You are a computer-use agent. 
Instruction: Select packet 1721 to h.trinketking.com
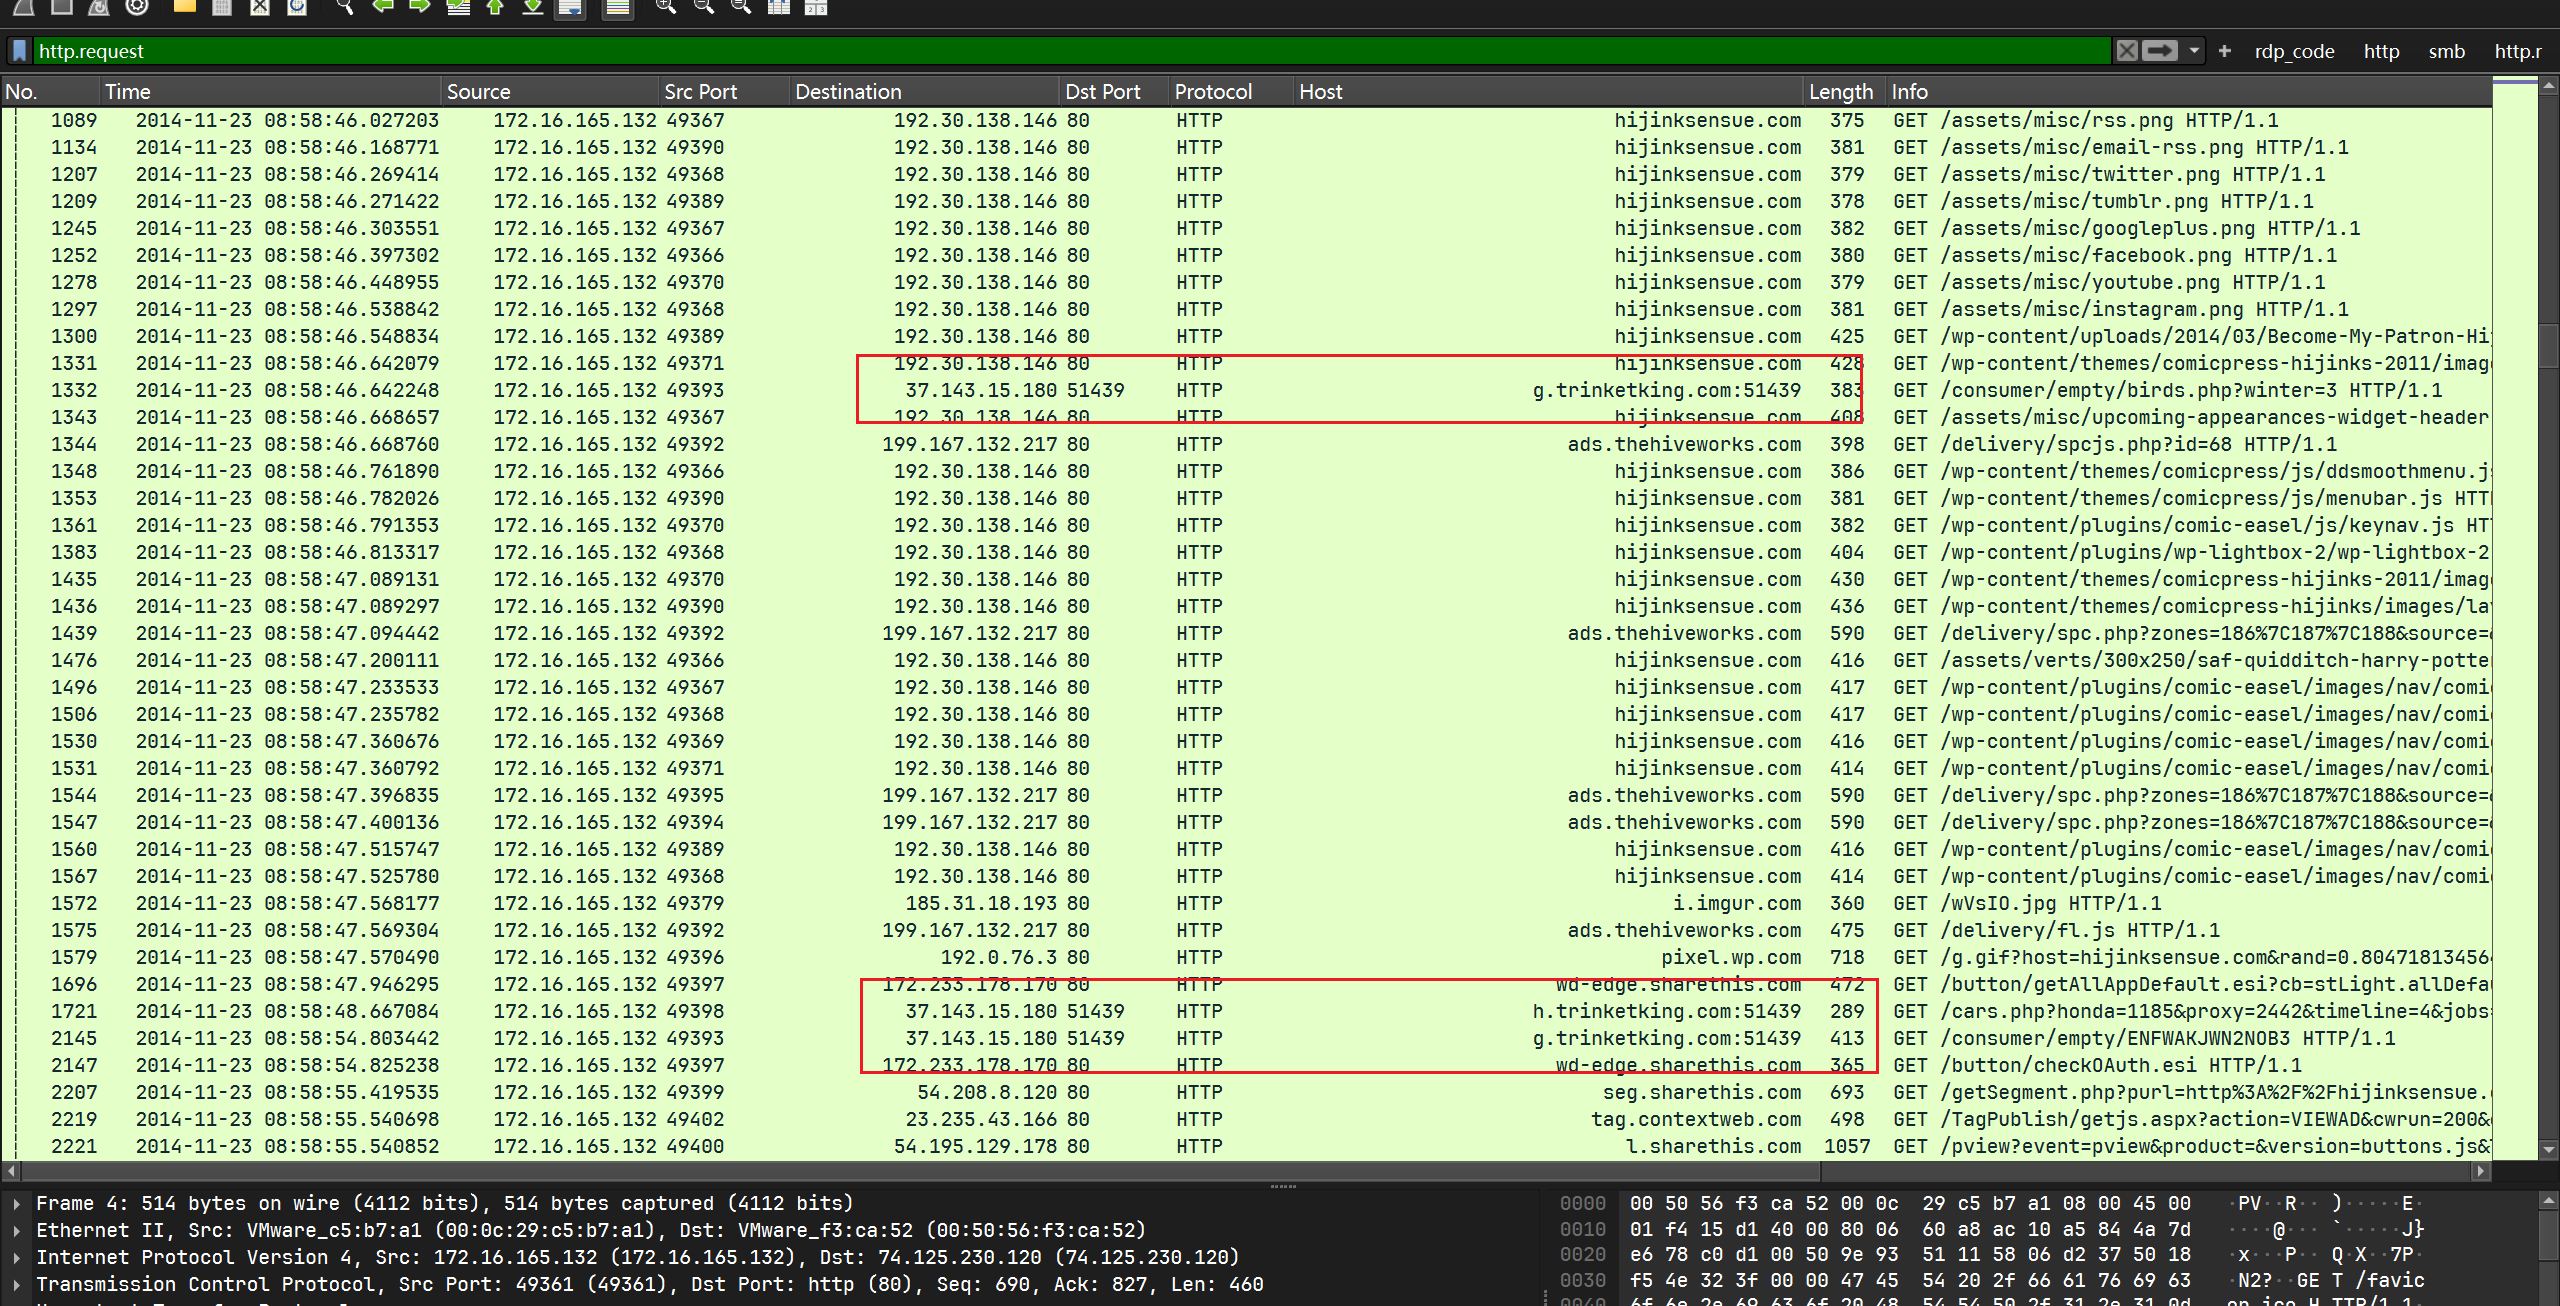(x=1246, y=1011)
